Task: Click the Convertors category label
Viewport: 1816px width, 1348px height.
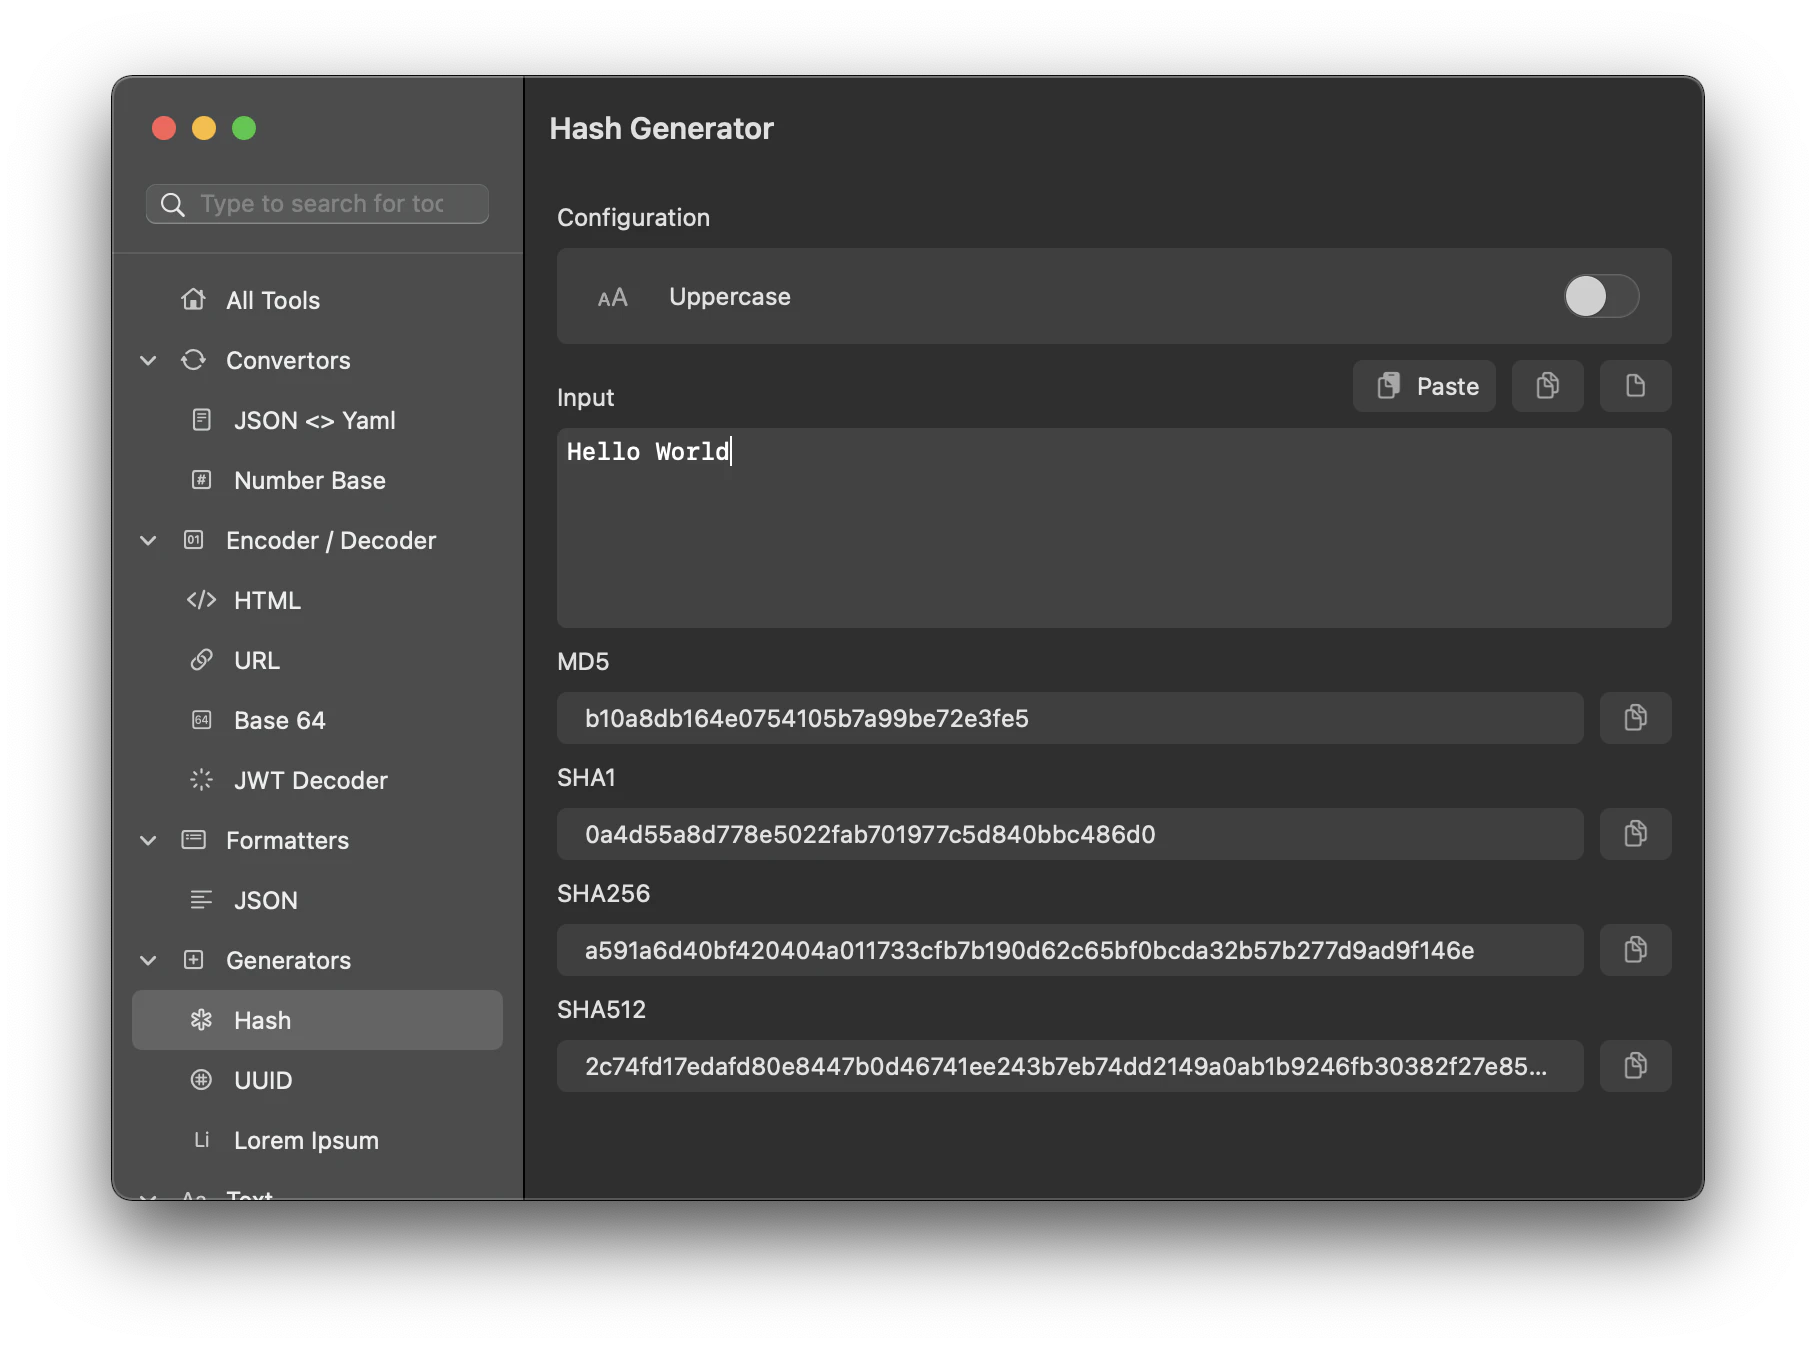Action: click(288, 360)
